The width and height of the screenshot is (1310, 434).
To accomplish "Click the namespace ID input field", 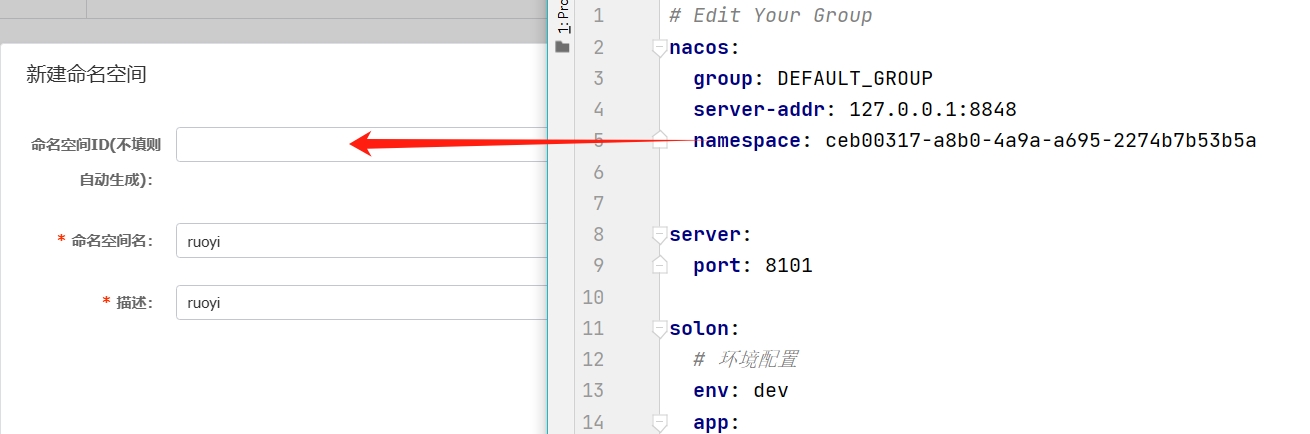I will tap(362, 144).
